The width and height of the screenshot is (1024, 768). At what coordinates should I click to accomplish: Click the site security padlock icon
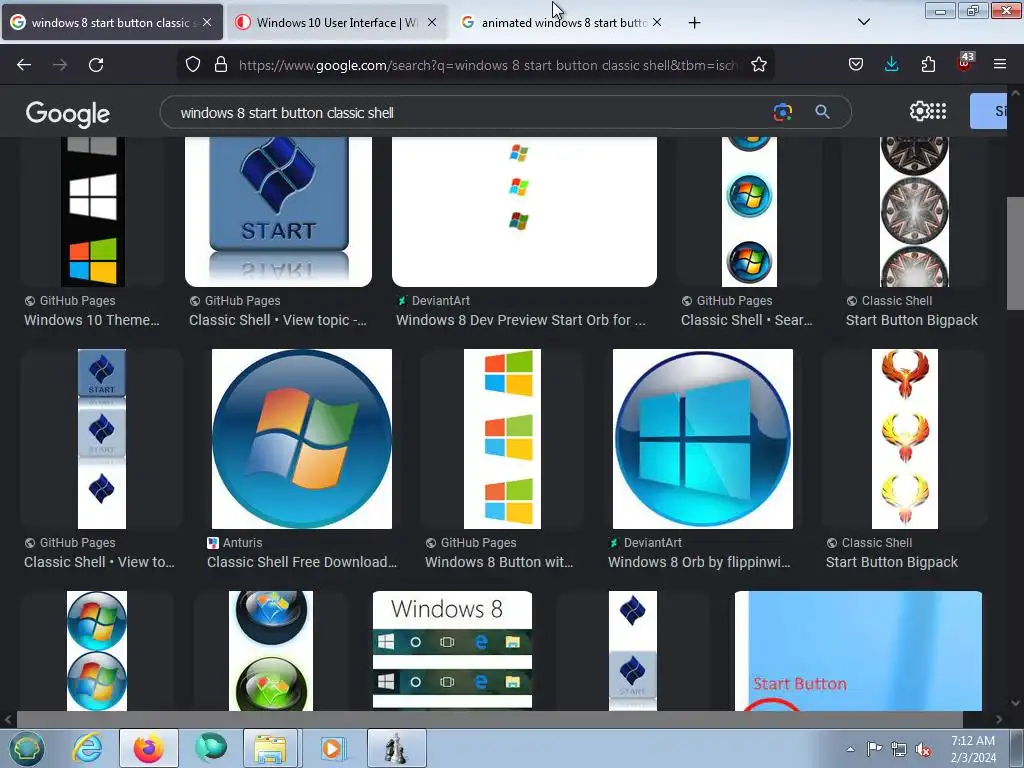click(x=221, y=65)
